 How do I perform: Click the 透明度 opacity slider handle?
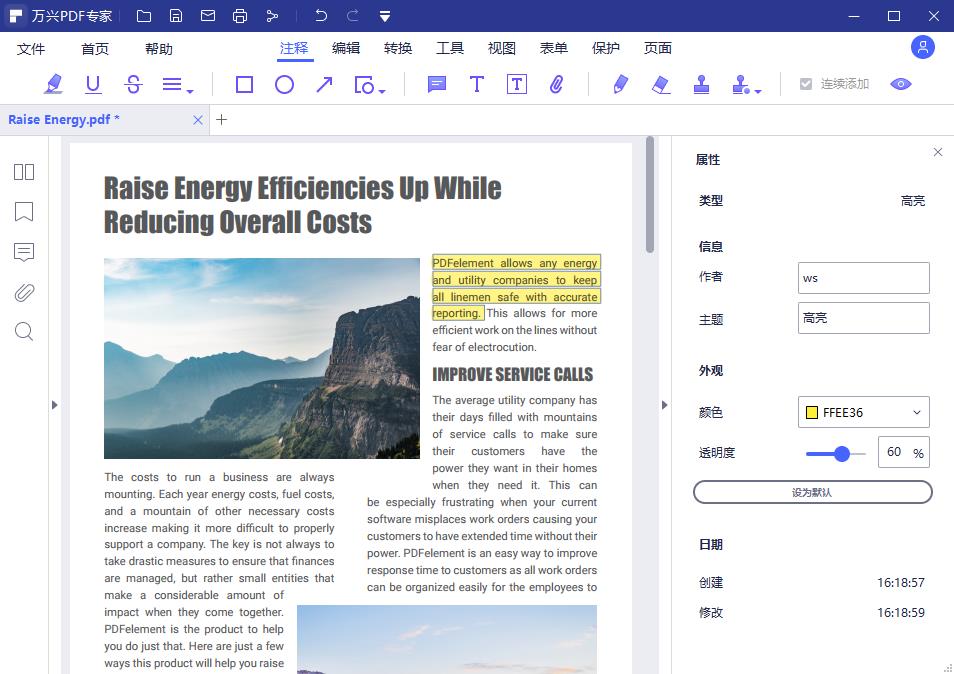click(842, 454)
